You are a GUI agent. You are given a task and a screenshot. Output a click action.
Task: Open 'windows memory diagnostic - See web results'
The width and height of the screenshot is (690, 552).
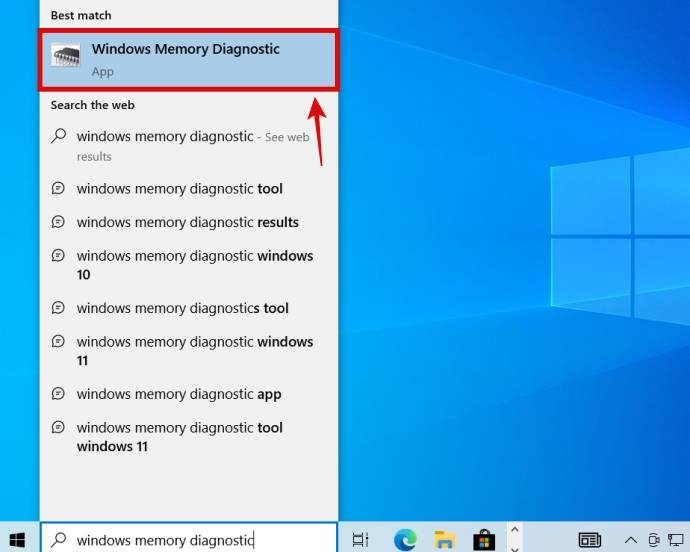pyautogui.click(x=189, y=146)
